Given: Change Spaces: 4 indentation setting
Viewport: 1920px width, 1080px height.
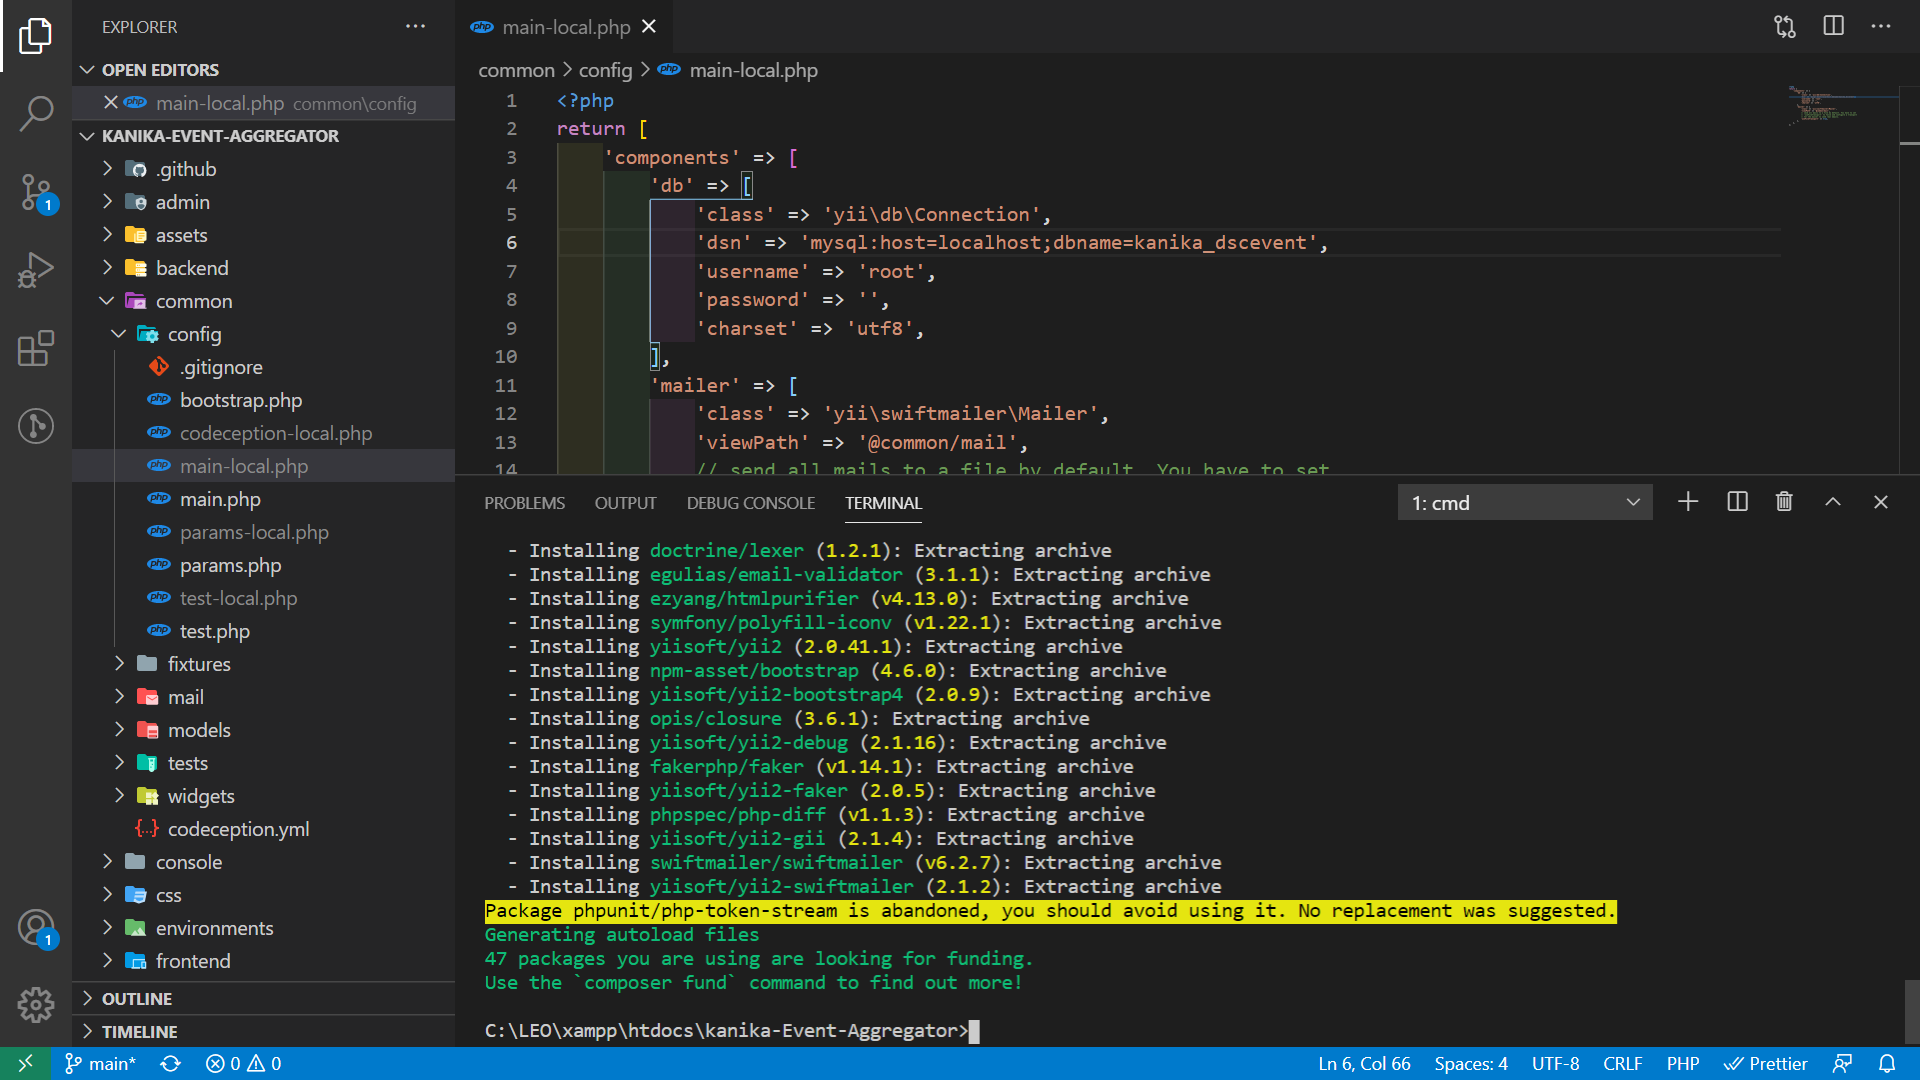Looking at the screenshot, I should click(1471, 1064).
